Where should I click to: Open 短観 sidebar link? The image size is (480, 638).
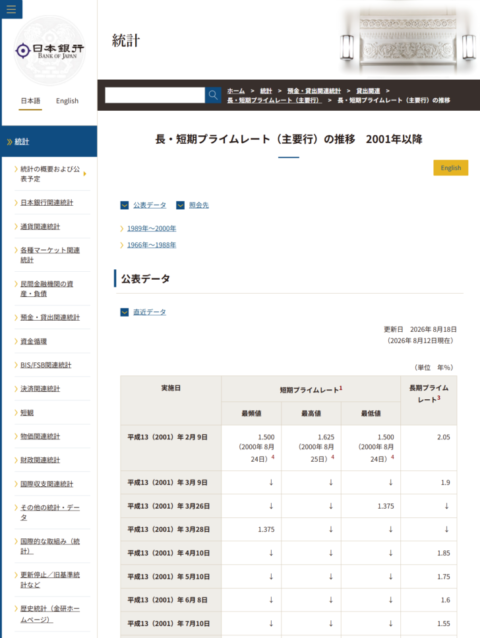(x=27, y=413)
